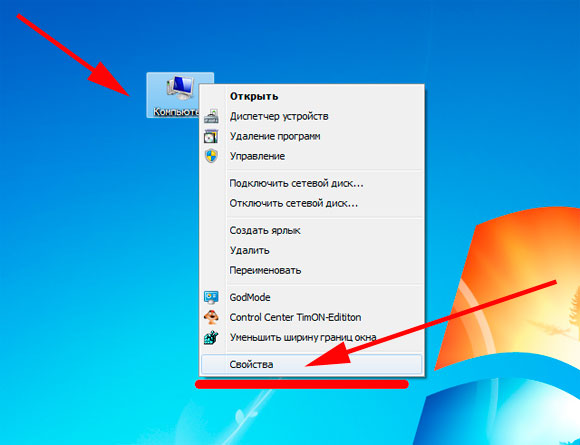The height and width of the screenshot is (445, 580).
Task: Select Переименовать menu entry
Action: coord(311,270)
